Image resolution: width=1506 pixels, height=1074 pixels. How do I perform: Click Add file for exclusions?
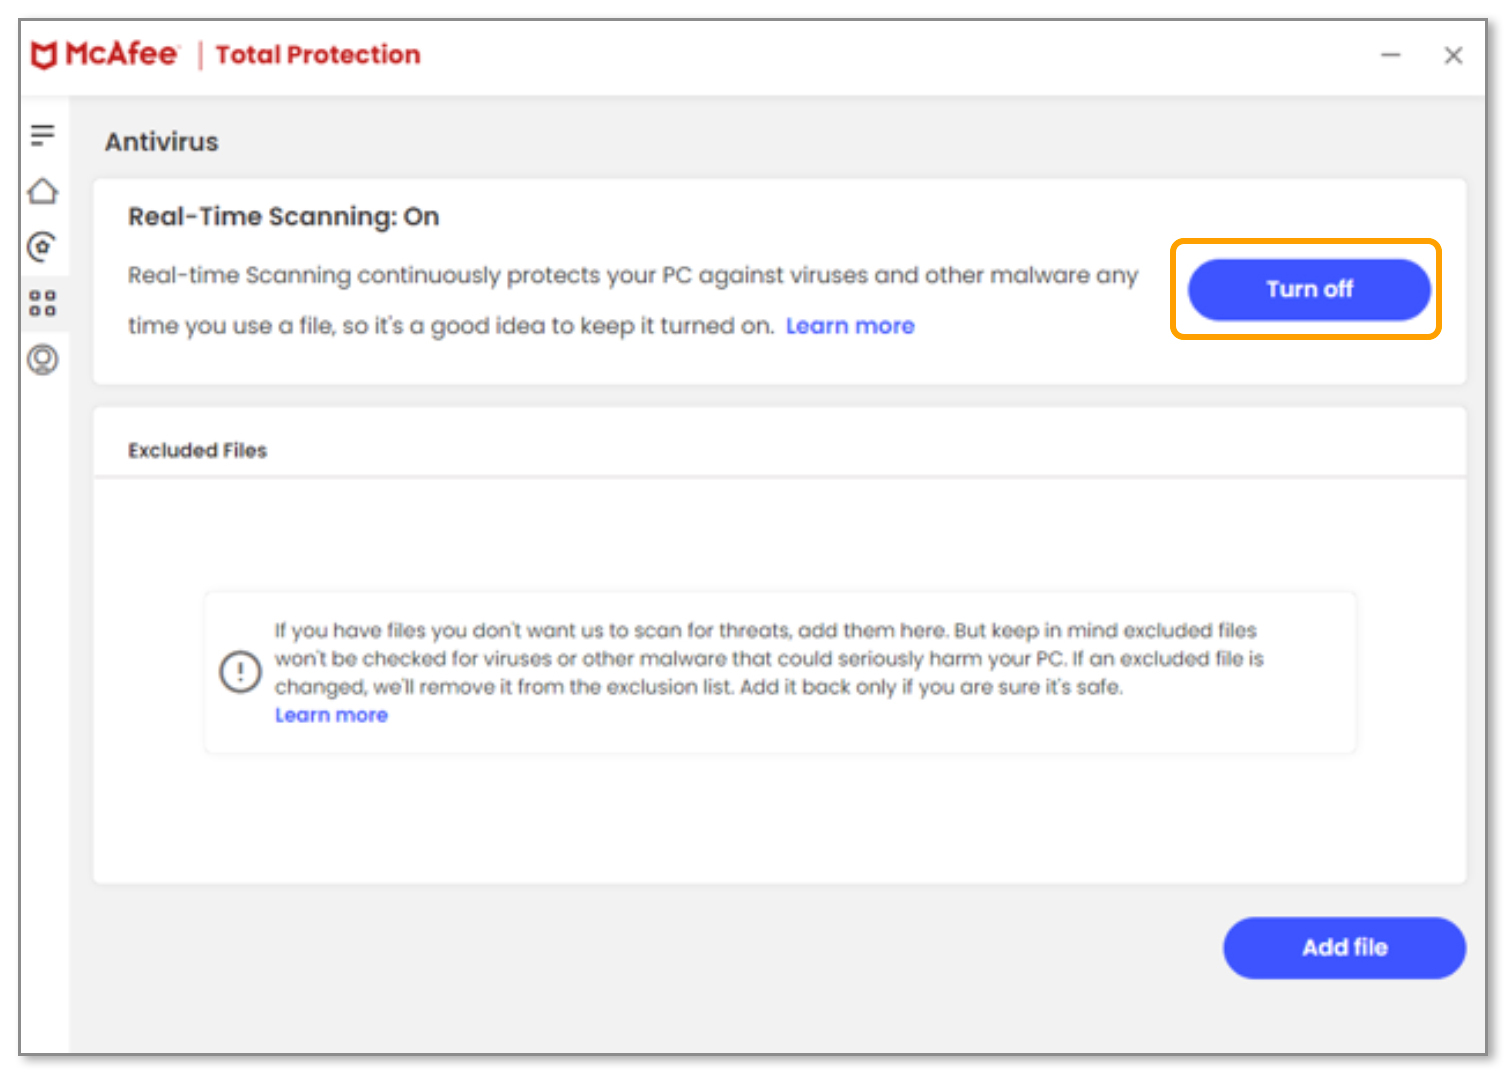tap(1344, 948)
